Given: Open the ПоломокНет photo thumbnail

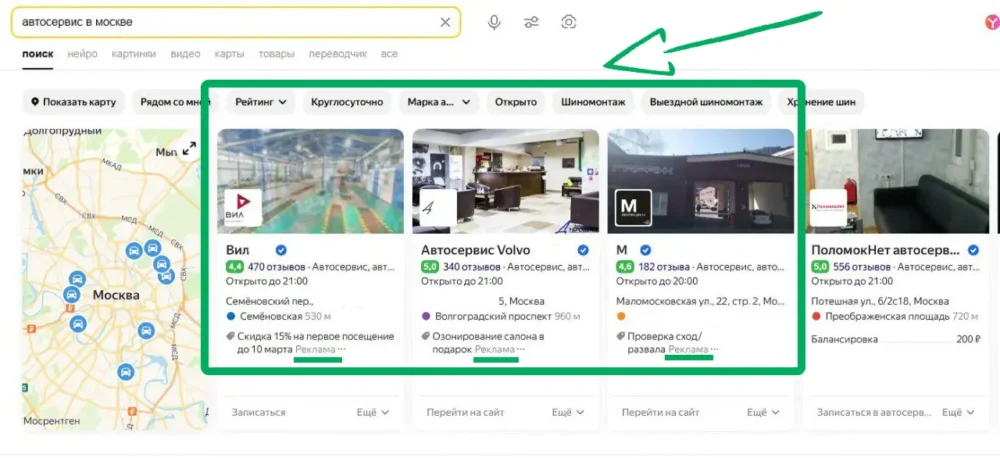Looking at the screenshot, I should pos(896,181).
